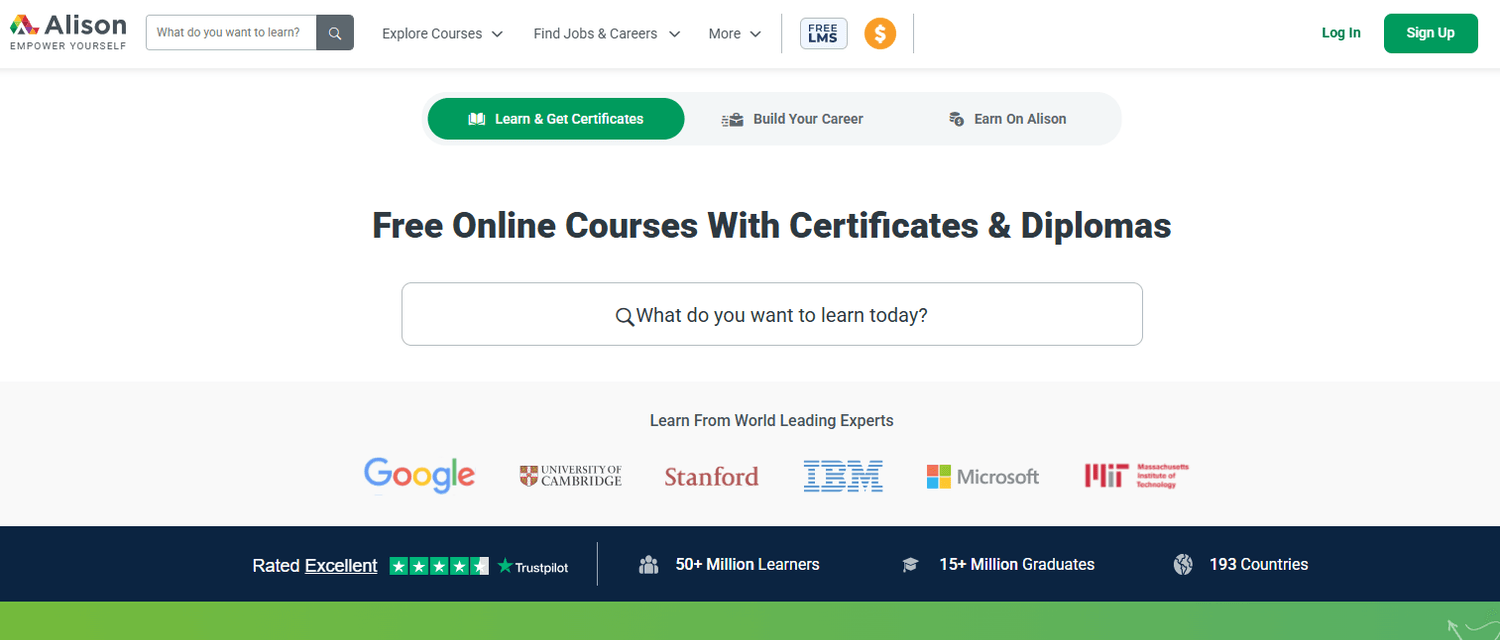1500x640 pixels.
Task: Click the Log In link
Action: (x=1340, y=33)
